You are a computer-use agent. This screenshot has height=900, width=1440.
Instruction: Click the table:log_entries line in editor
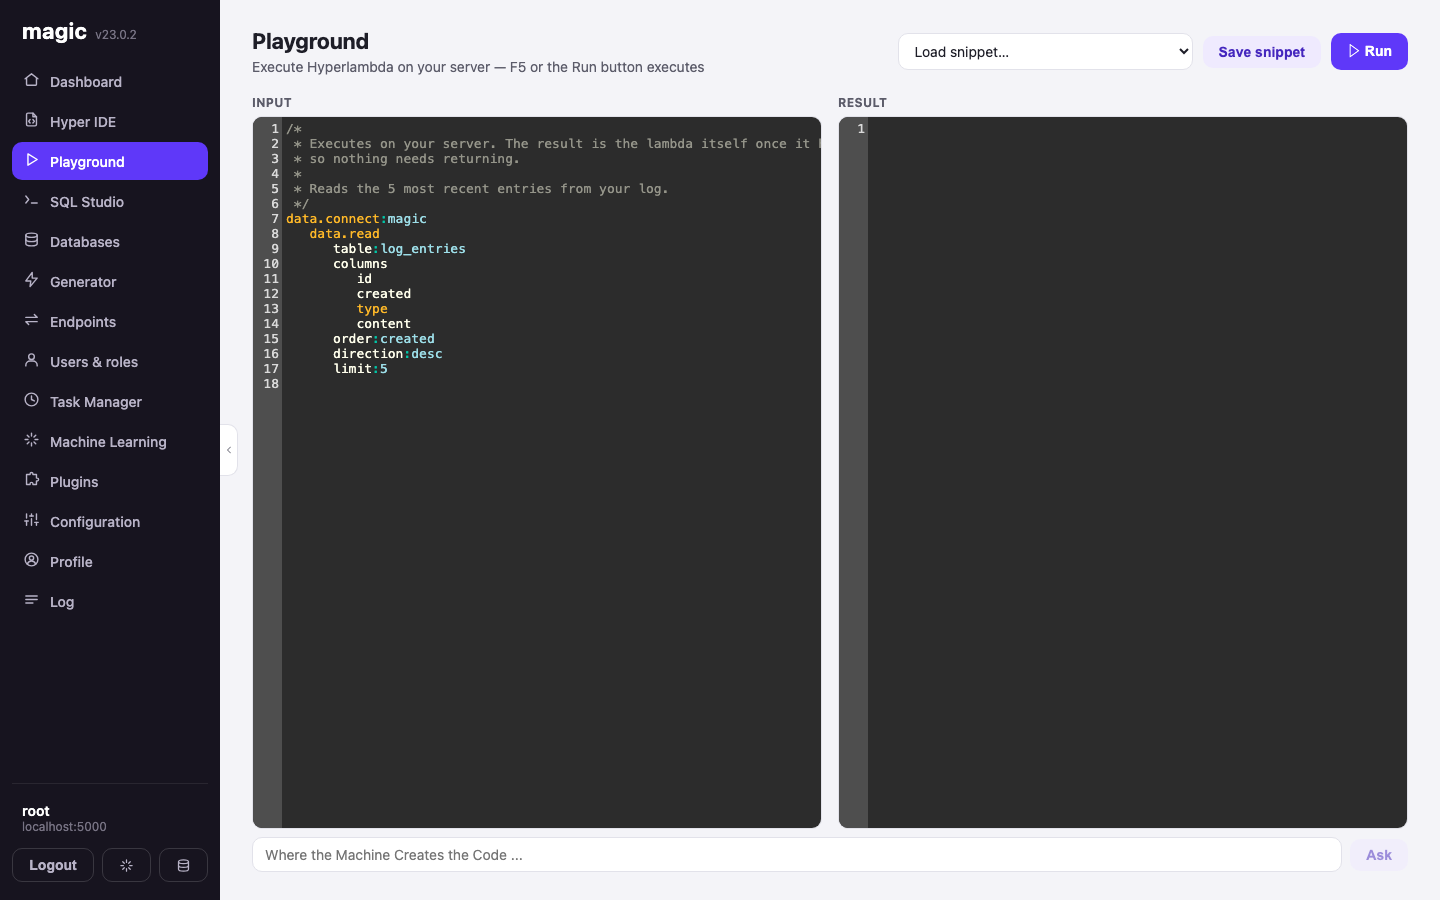pos(399,249)
